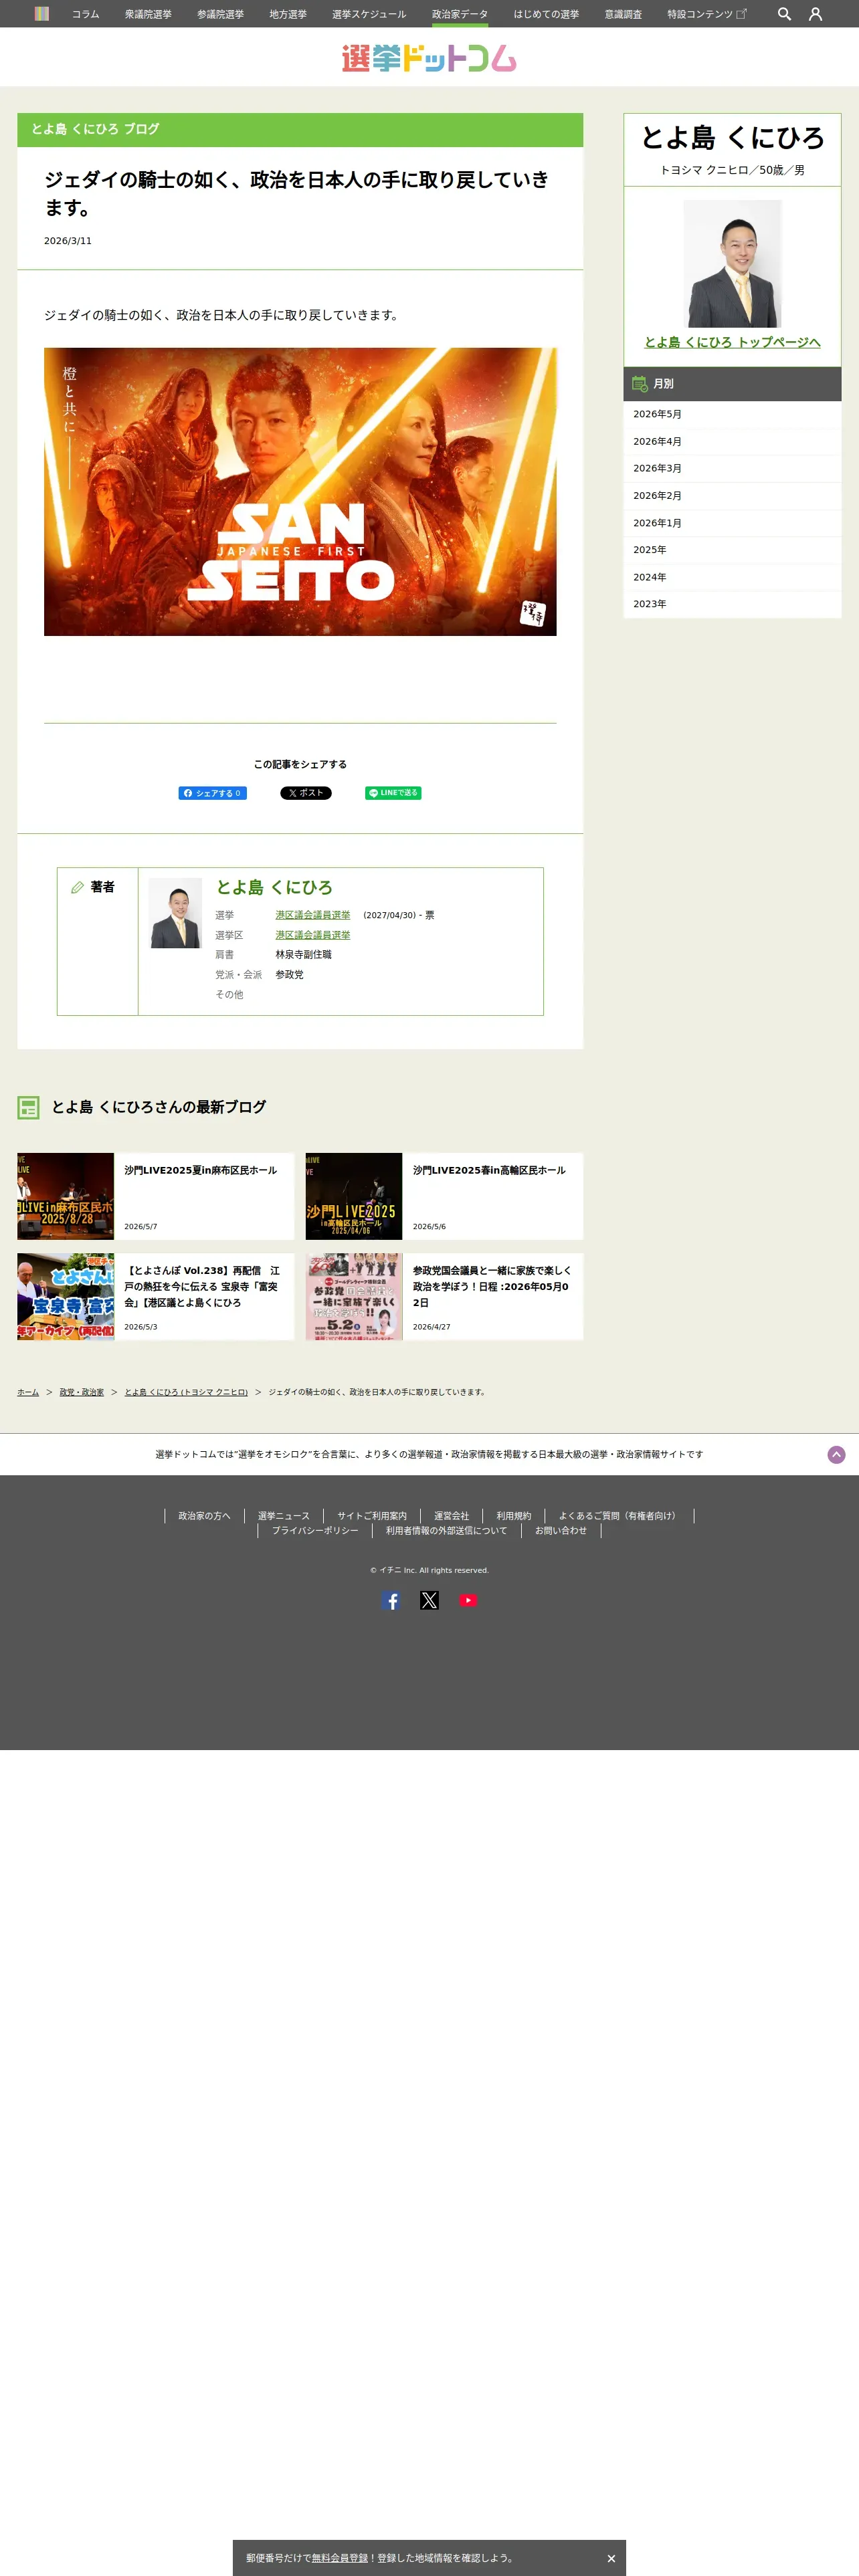
Task: Jump to page top with purple arrow
Action: click(x=836, y=1455)
